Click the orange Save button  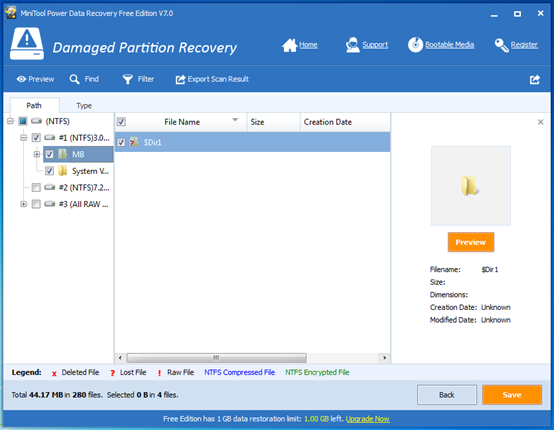pos(512,395)
